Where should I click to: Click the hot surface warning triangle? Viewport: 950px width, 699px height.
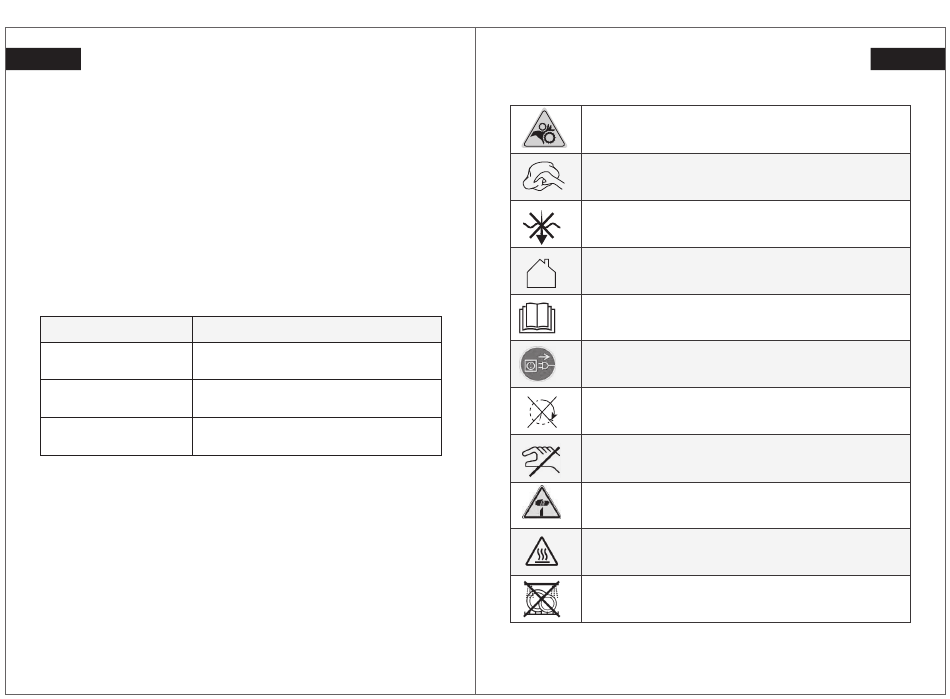coord(542,552)
